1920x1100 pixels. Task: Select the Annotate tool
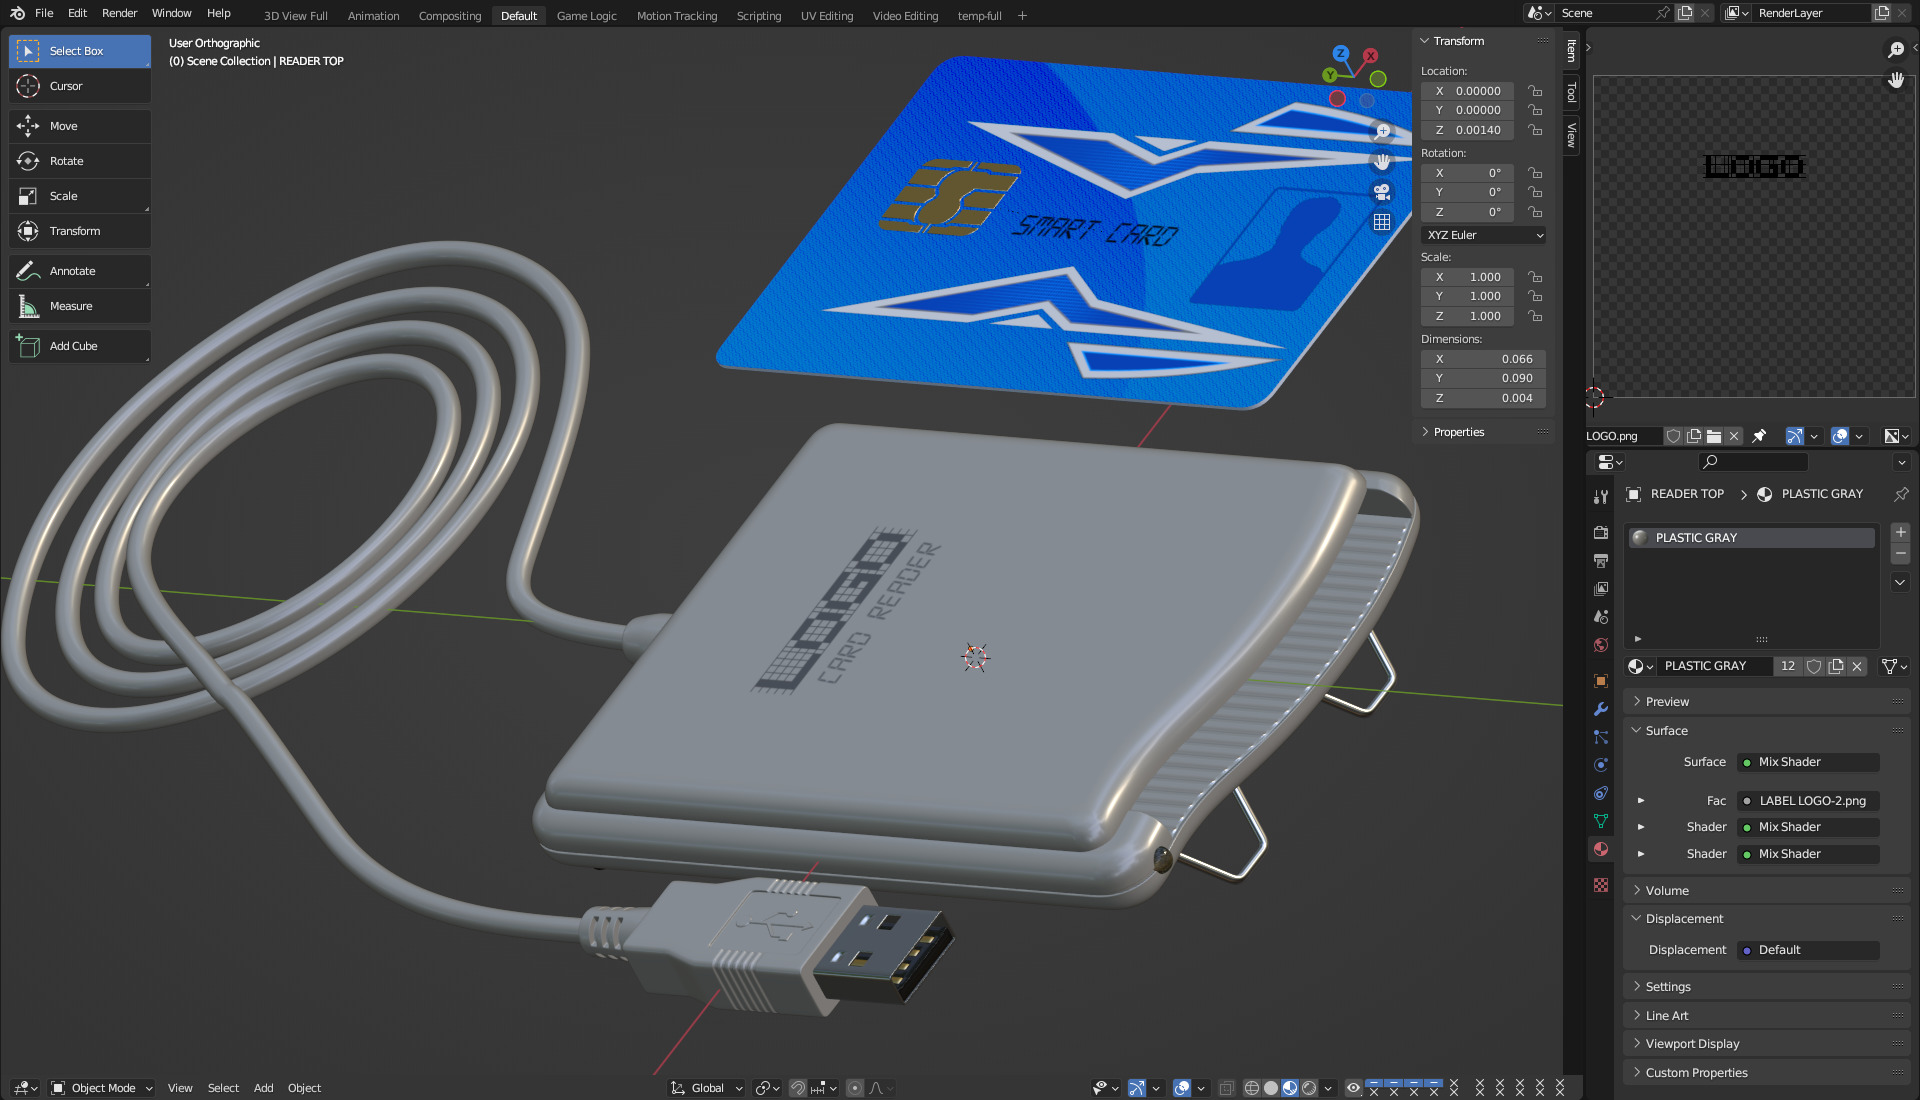[x=80, y=271]
